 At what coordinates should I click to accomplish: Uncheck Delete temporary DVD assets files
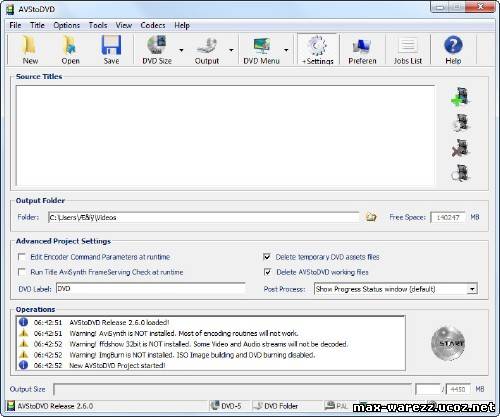267,257
